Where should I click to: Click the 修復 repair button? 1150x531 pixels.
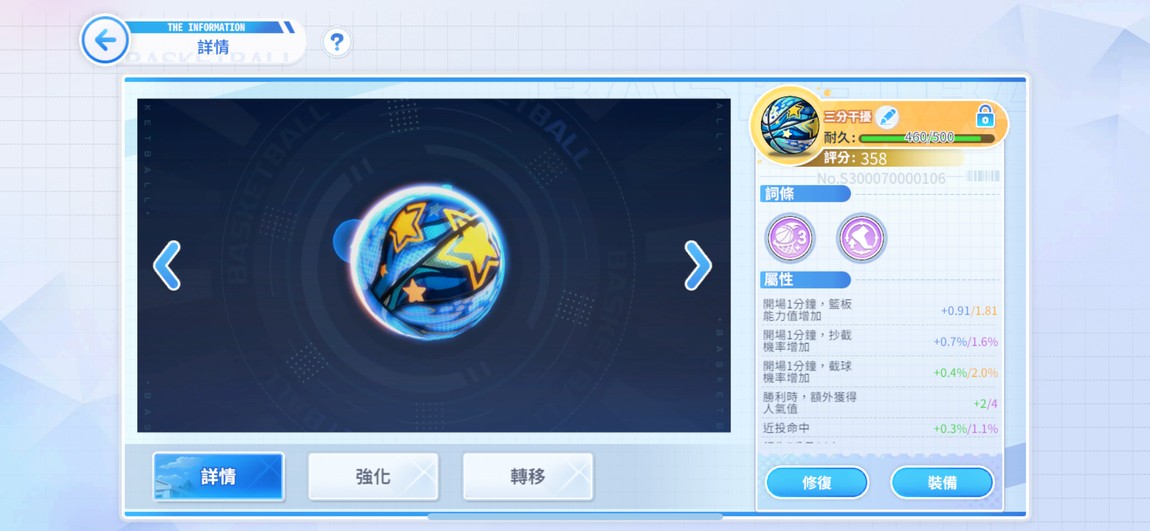click(x=817, y=483)
